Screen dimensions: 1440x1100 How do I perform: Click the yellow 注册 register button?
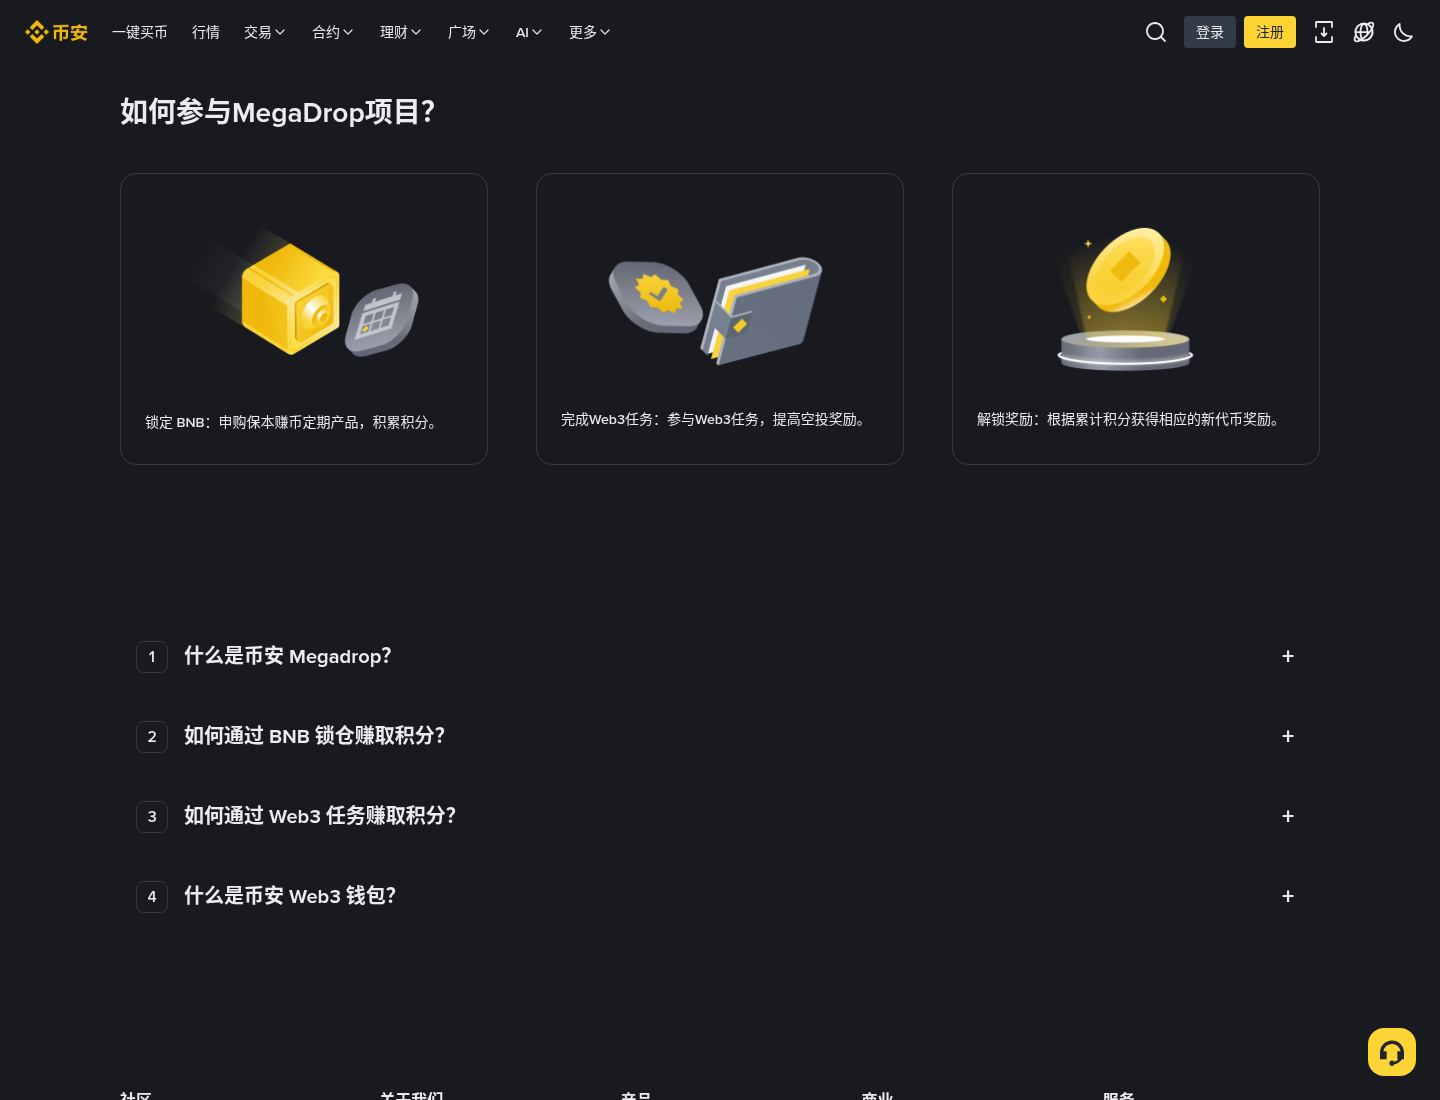click(1270, 32)
